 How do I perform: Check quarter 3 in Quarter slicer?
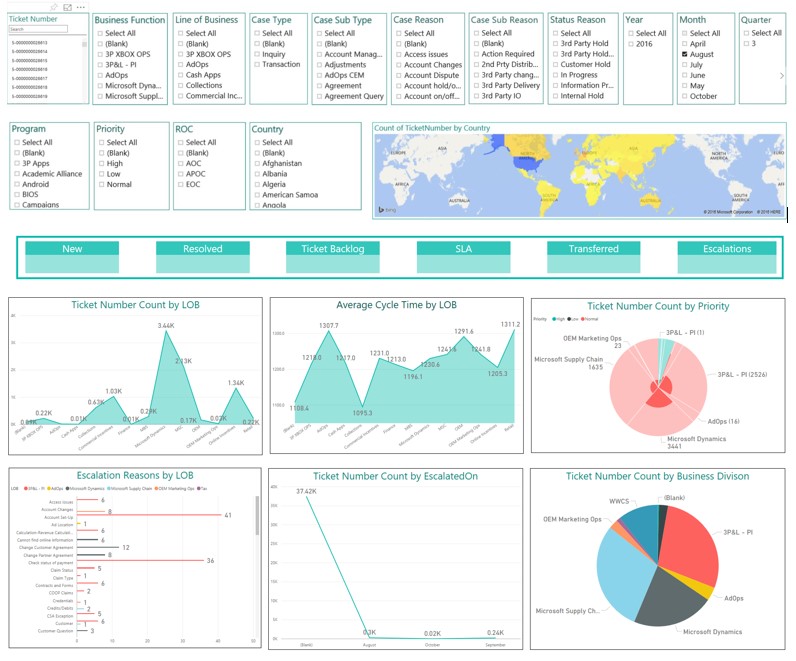[746, 44]
